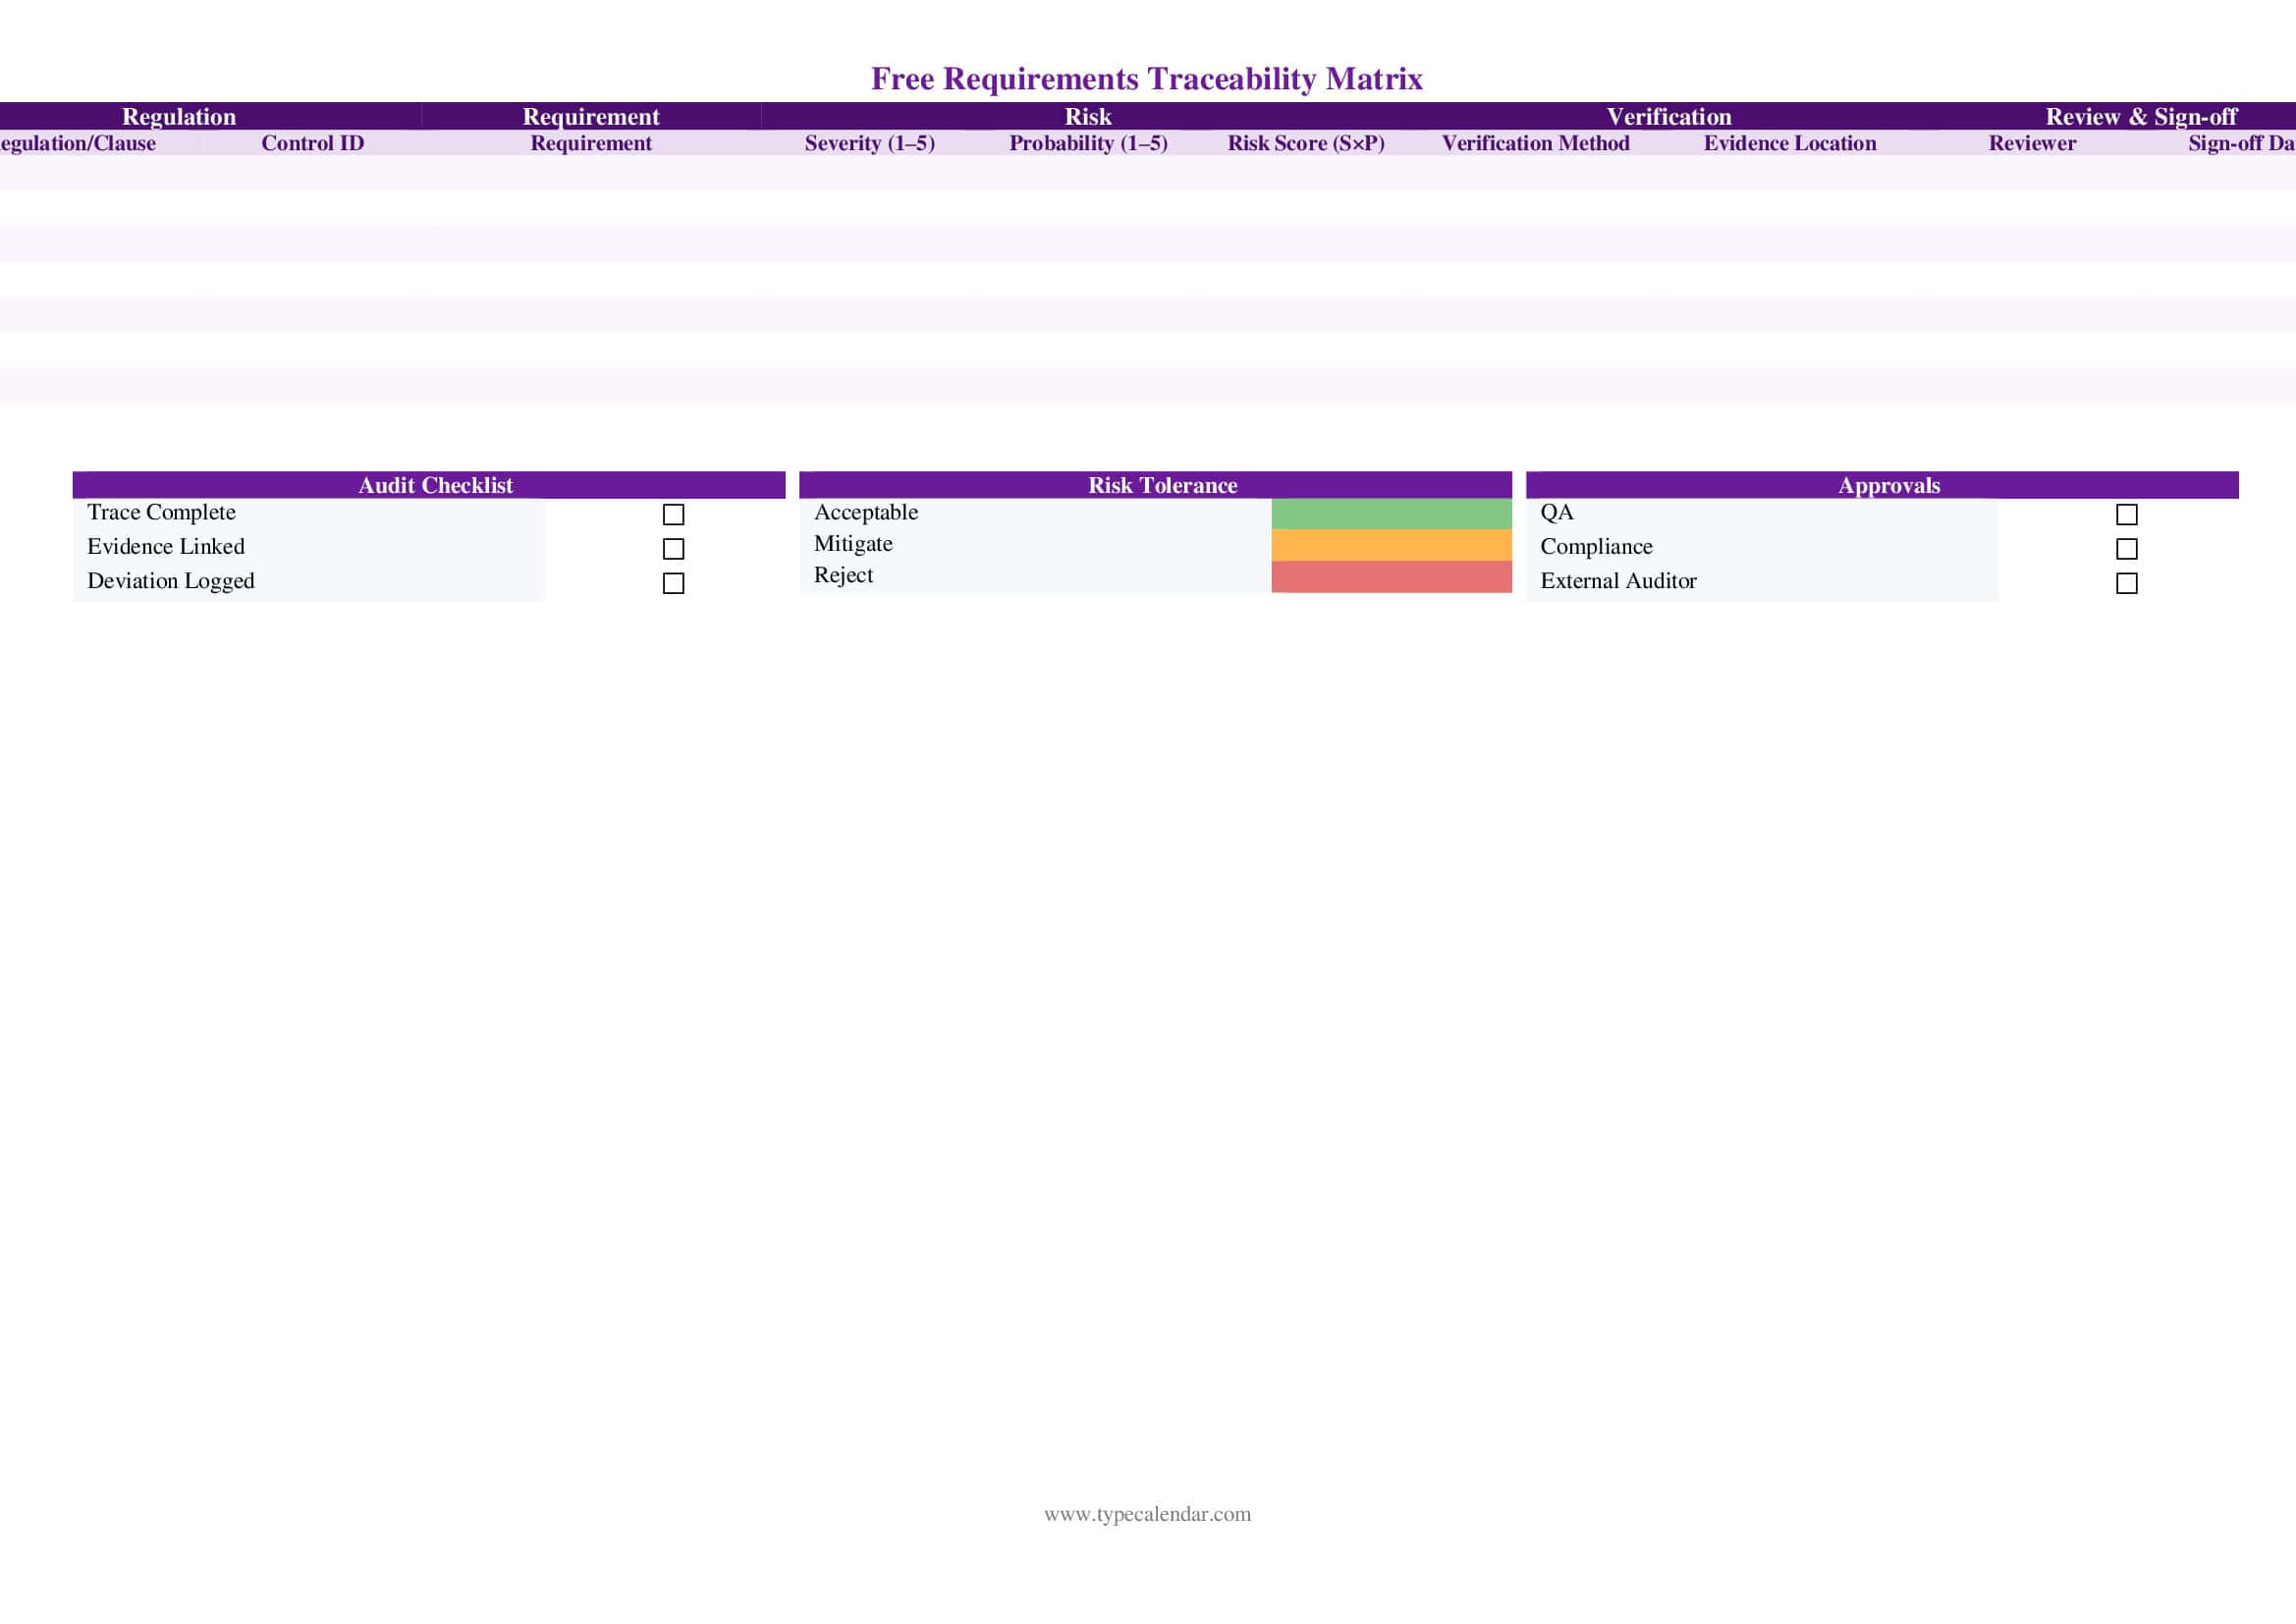Click the Requirement column subheader

[591, 143]
